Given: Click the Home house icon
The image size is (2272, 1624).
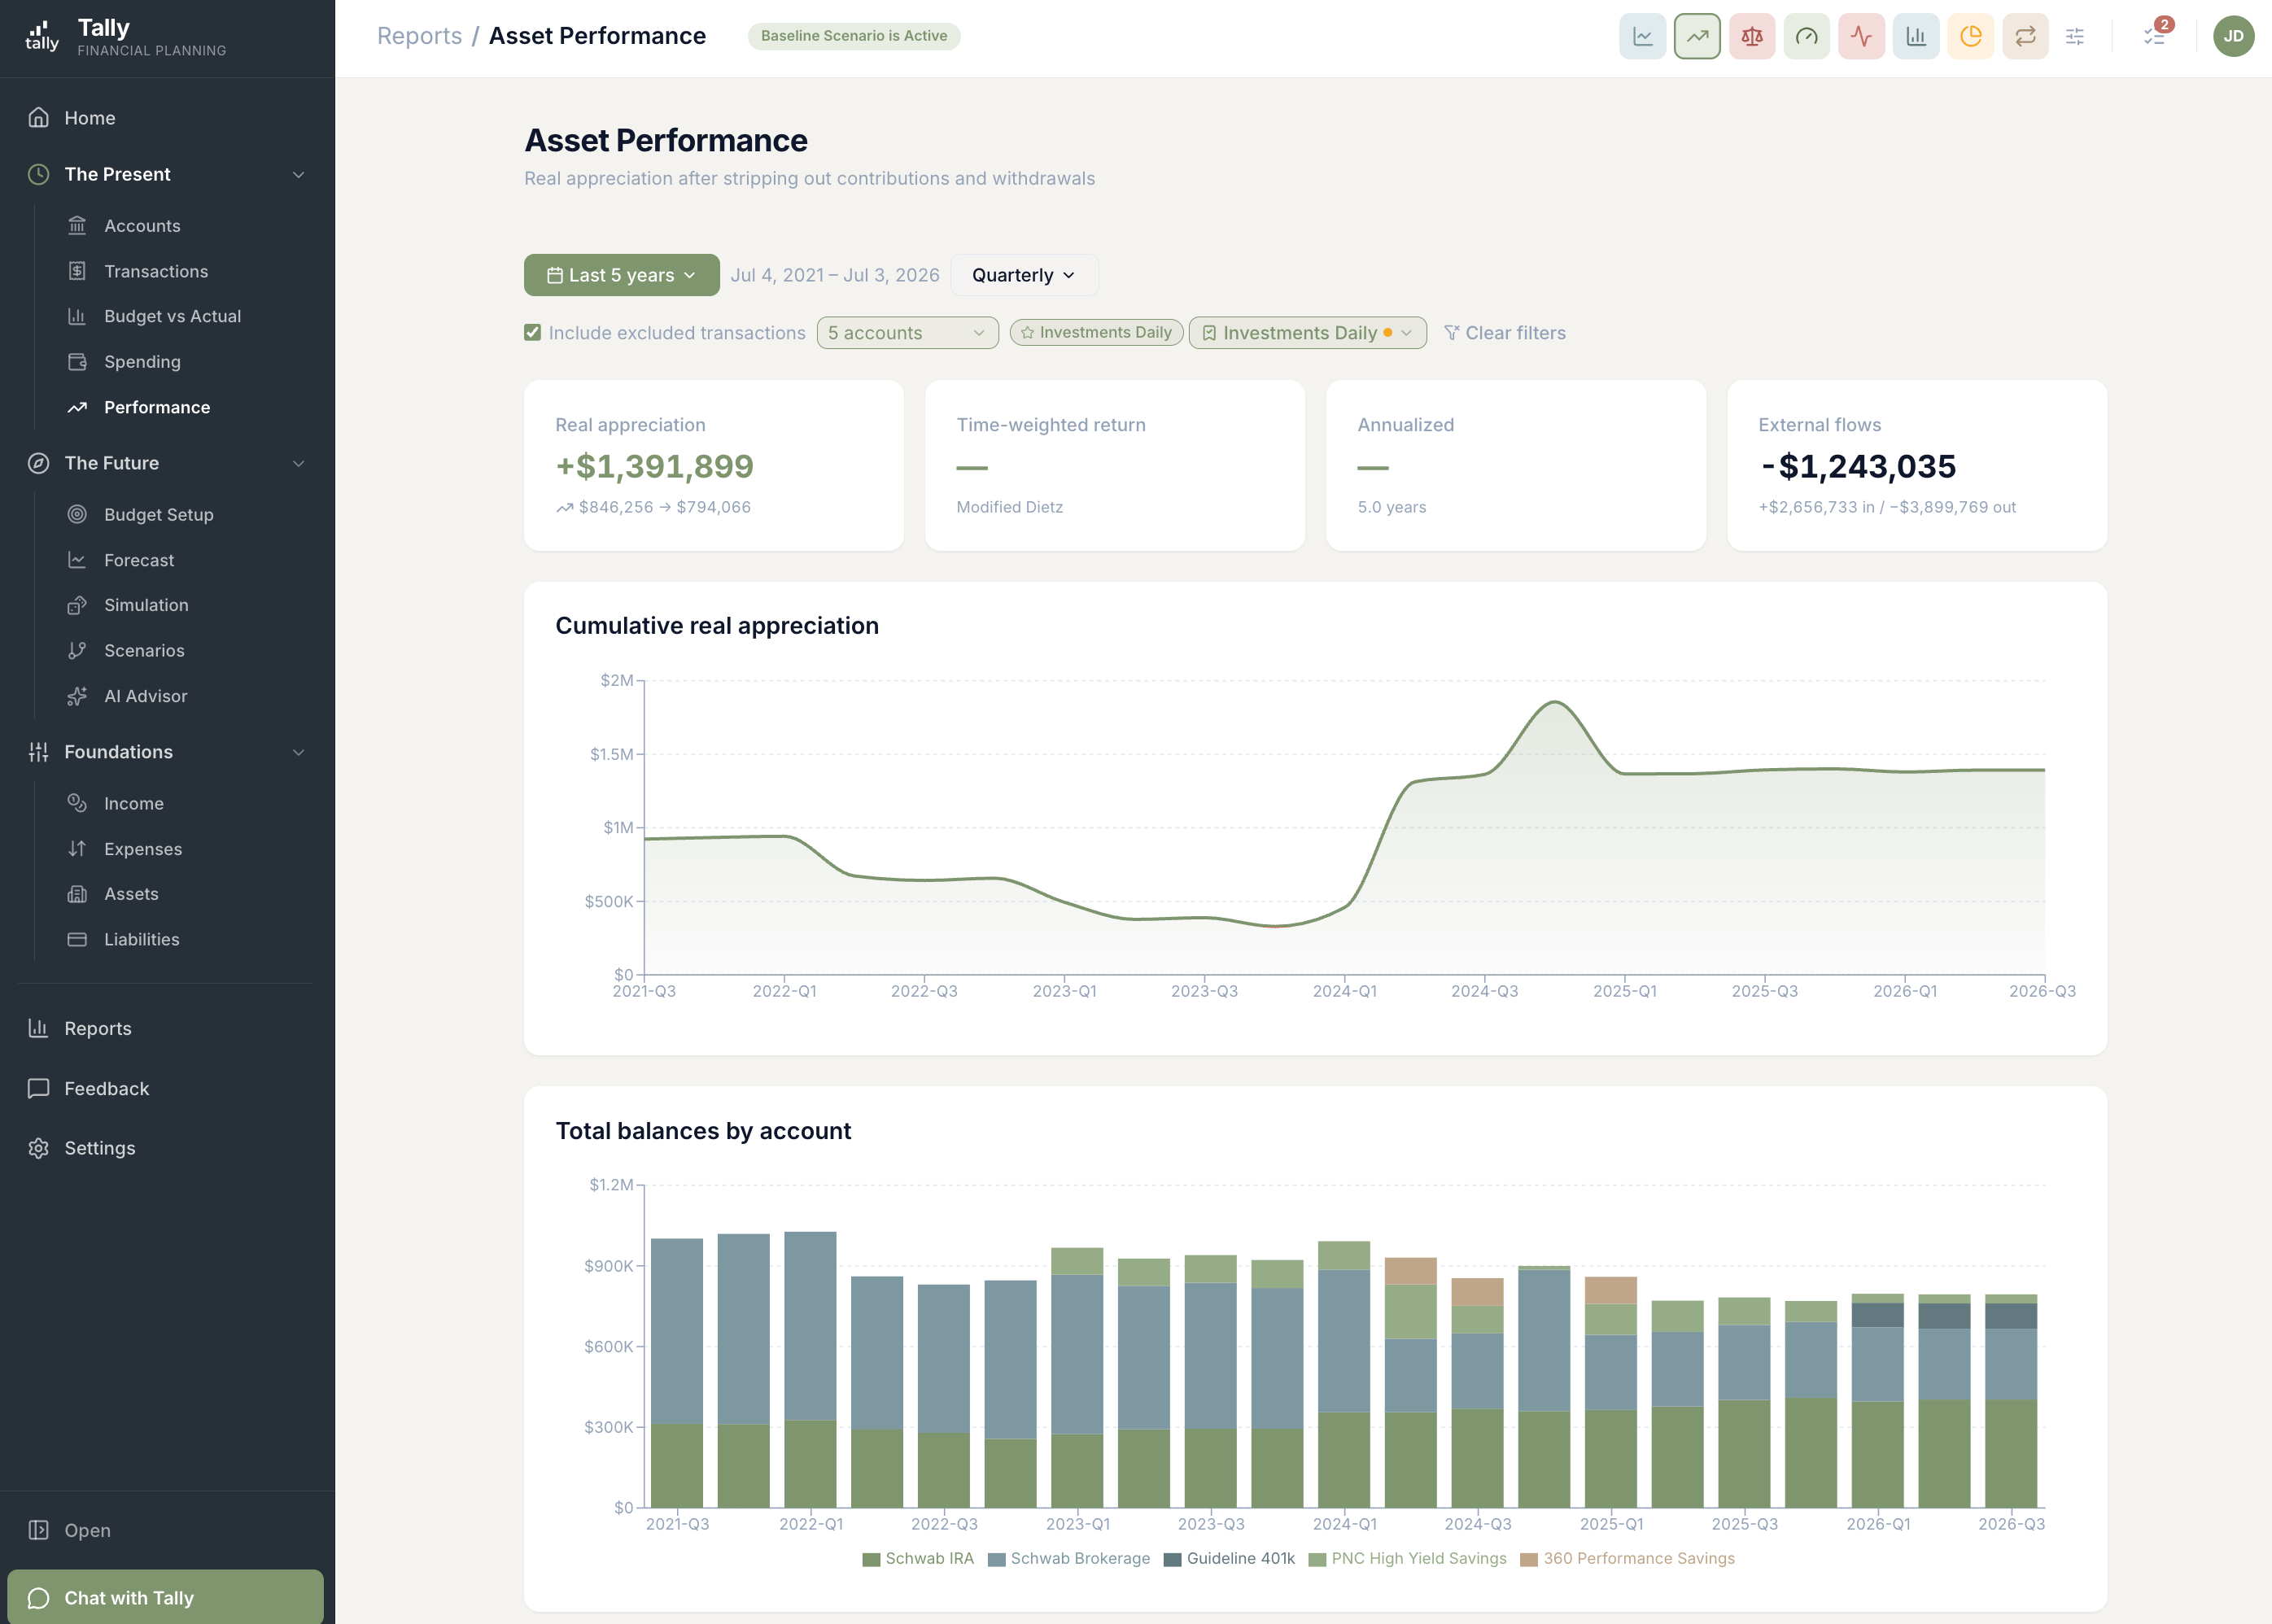Looking at the screenshot, I should coord(38,118).
